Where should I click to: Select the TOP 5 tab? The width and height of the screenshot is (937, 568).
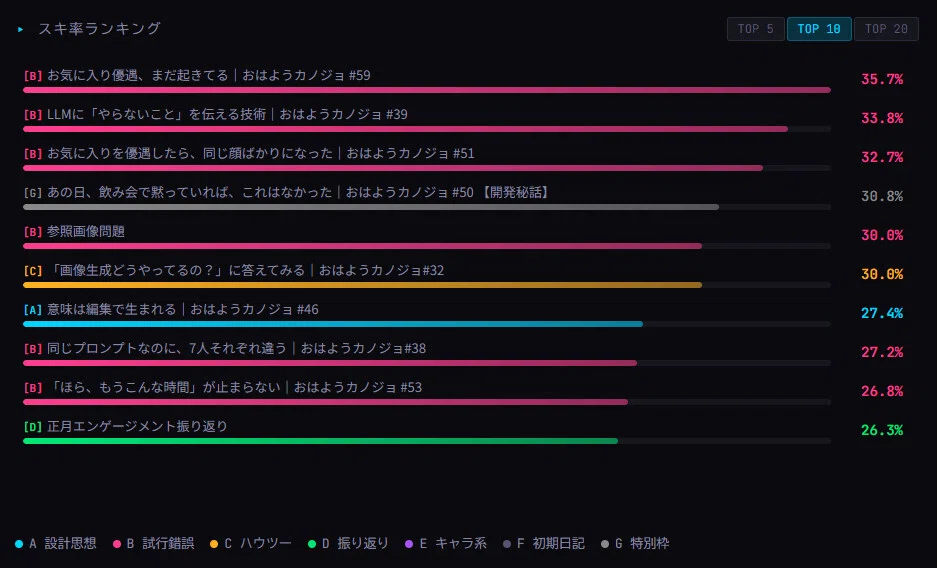click(755, 29)
